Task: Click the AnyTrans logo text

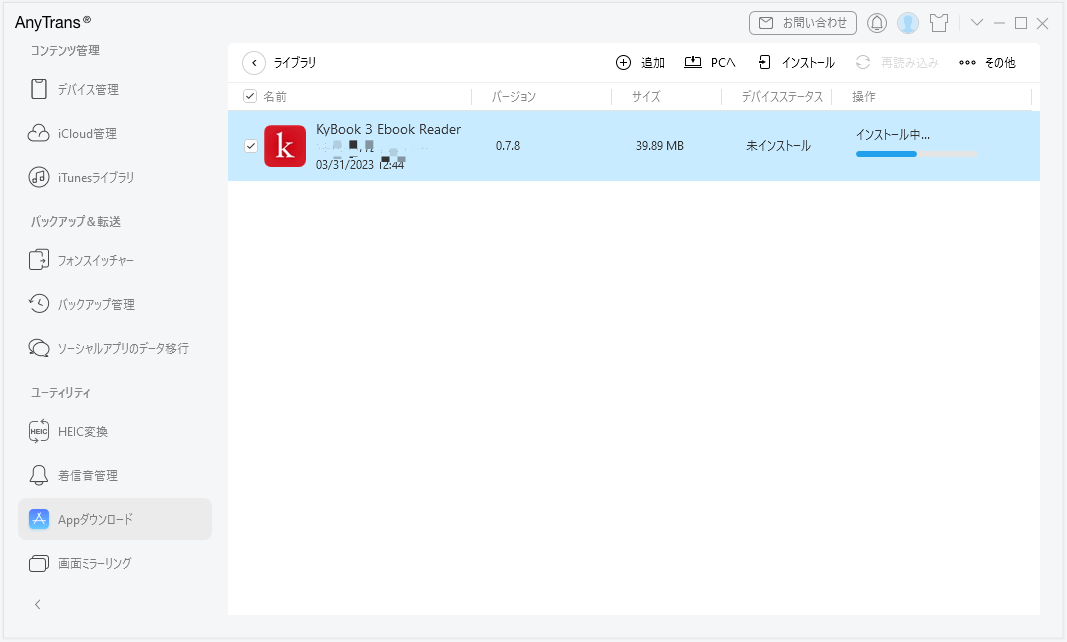Action: pyautogui.click(x=52, y=22)
